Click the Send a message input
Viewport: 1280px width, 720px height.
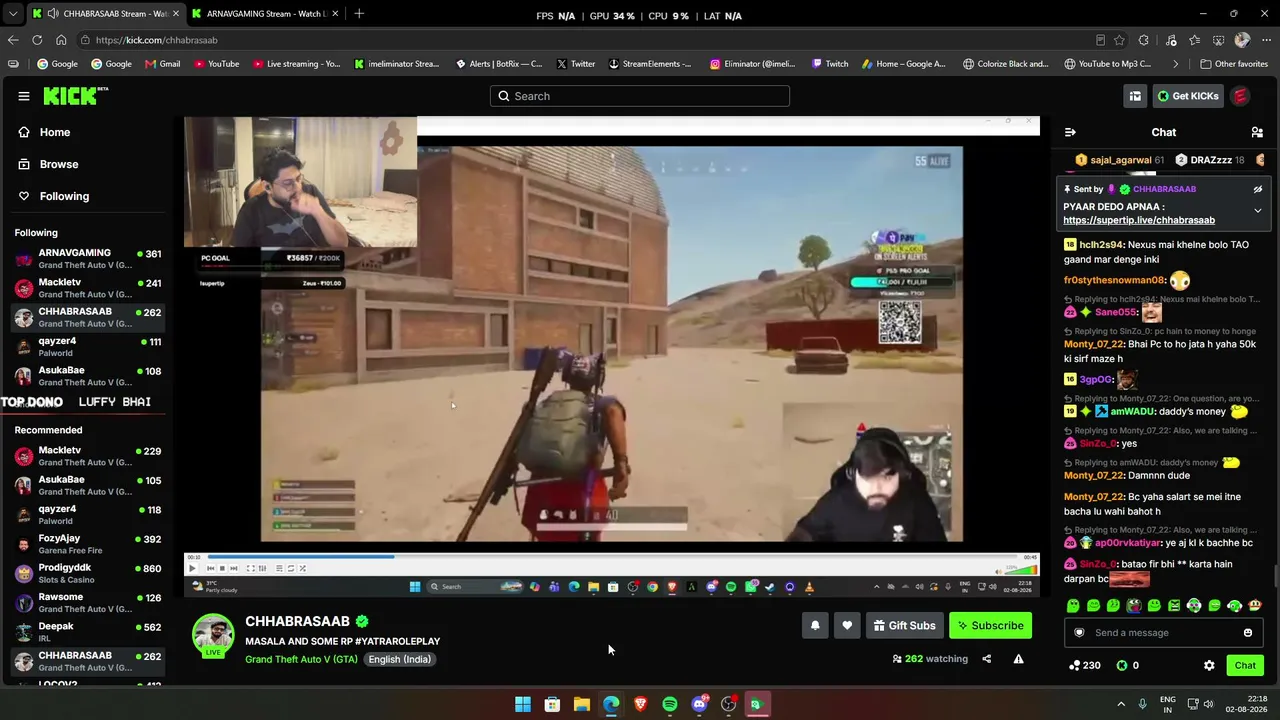click(1163, 632)
